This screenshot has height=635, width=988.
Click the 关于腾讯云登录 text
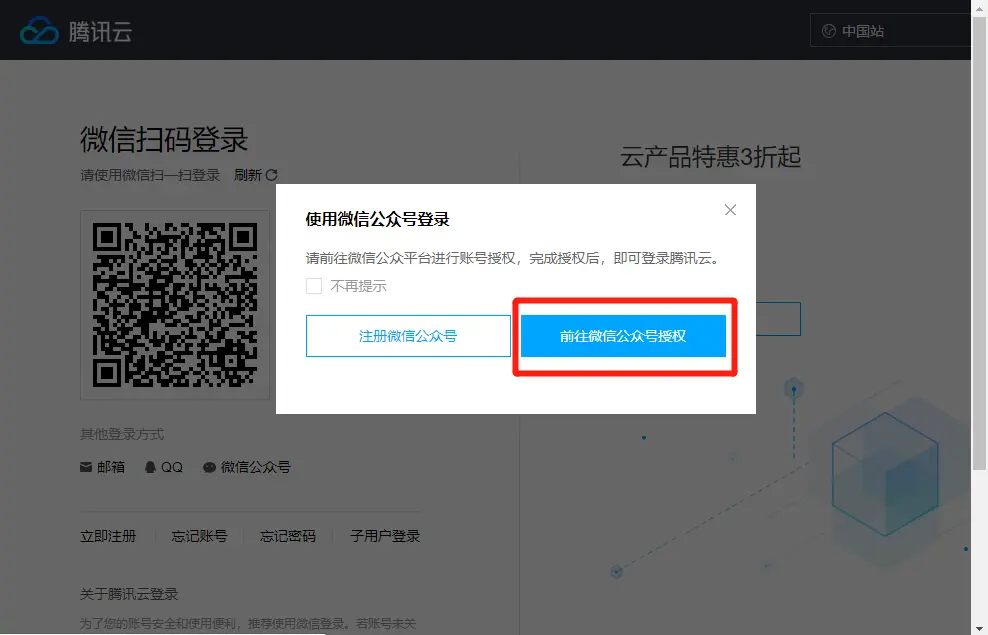pyautogui.click(x=129, y=594)
